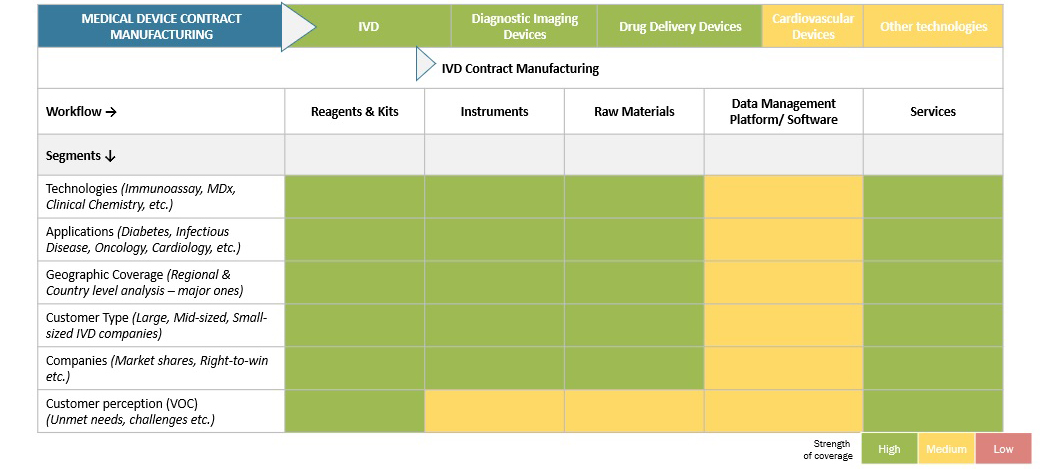Click the Raw Materials column header
The height and width of the screenshot is (469, 1062).
634,112
